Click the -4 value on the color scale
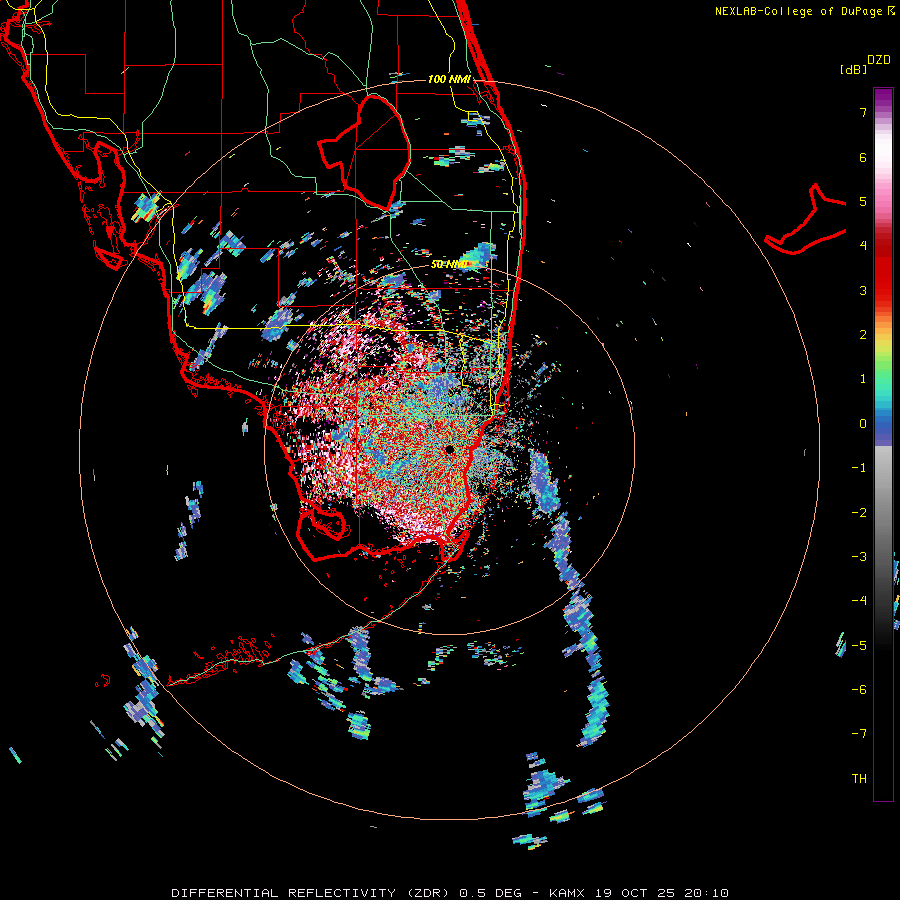Viewport: 900px width, 900px height. coord(859,600)
